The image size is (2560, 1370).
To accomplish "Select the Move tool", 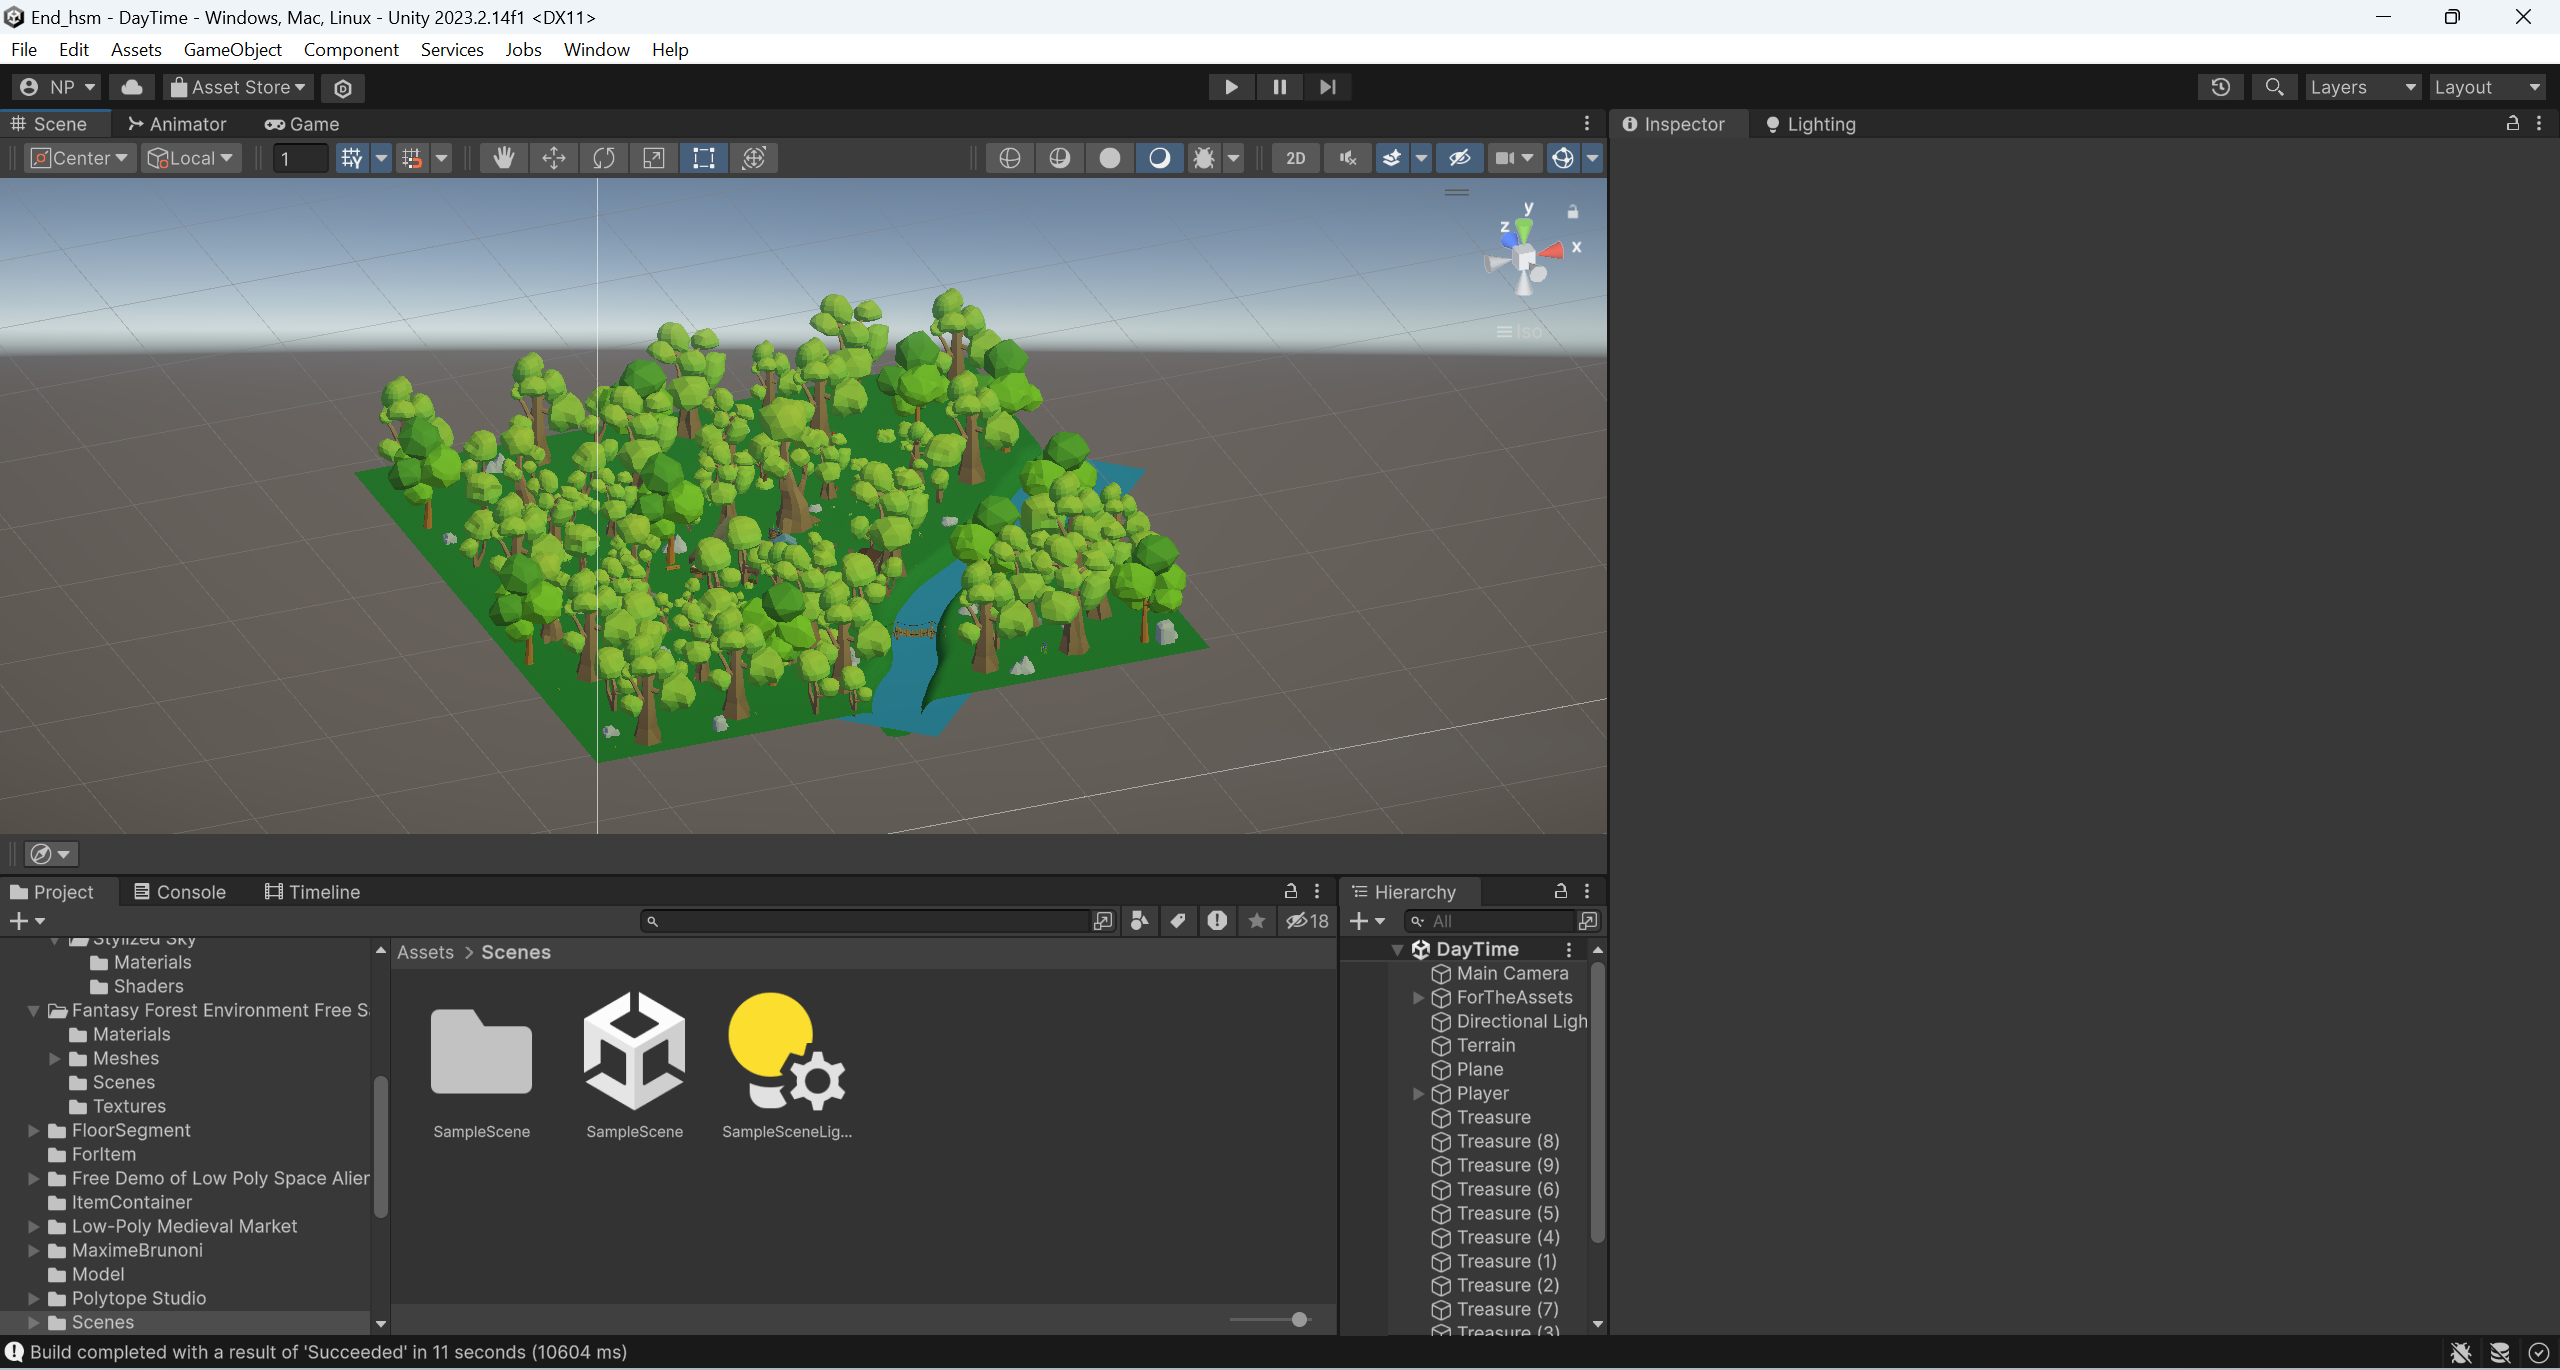I will [x=553, y=158].
